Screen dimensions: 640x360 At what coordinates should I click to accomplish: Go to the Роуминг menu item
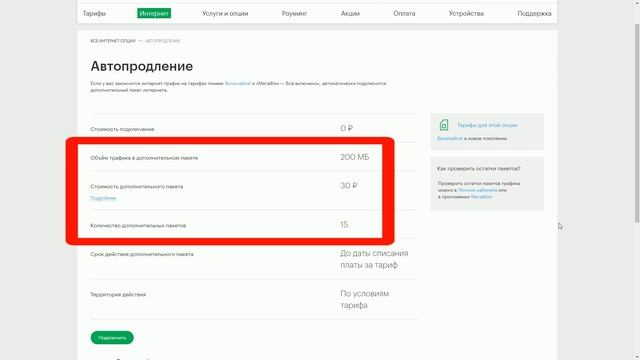tap(294, 13)
